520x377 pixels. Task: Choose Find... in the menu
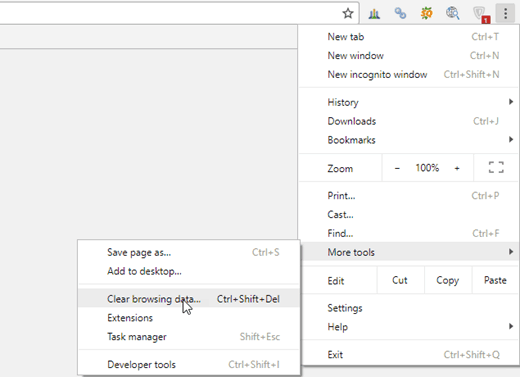click(x=409, y=233)
